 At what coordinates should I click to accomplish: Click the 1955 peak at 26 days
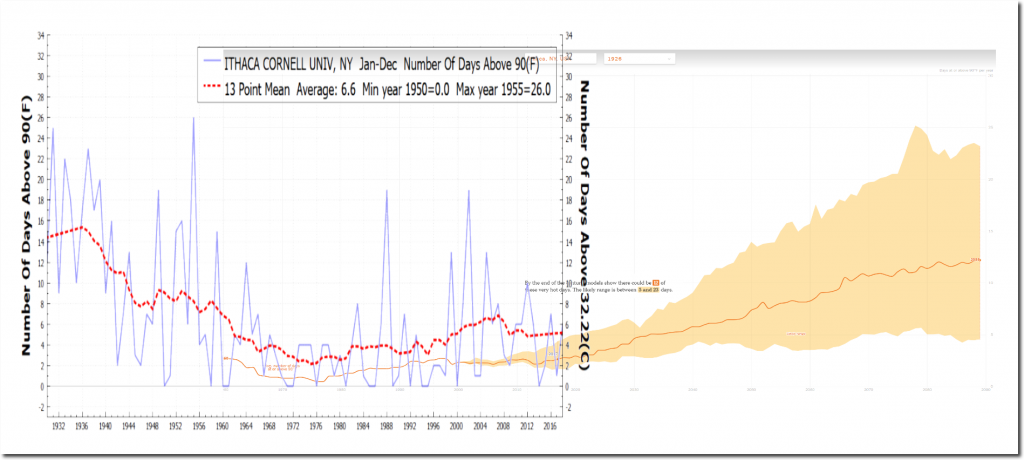[194, 119]
